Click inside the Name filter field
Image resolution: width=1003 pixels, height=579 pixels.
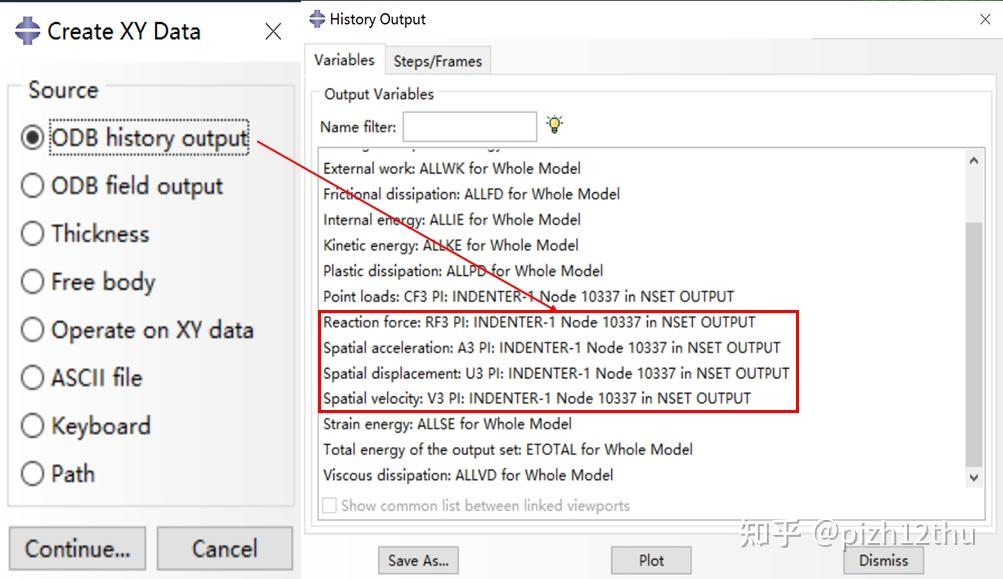(x=470, y=127)
